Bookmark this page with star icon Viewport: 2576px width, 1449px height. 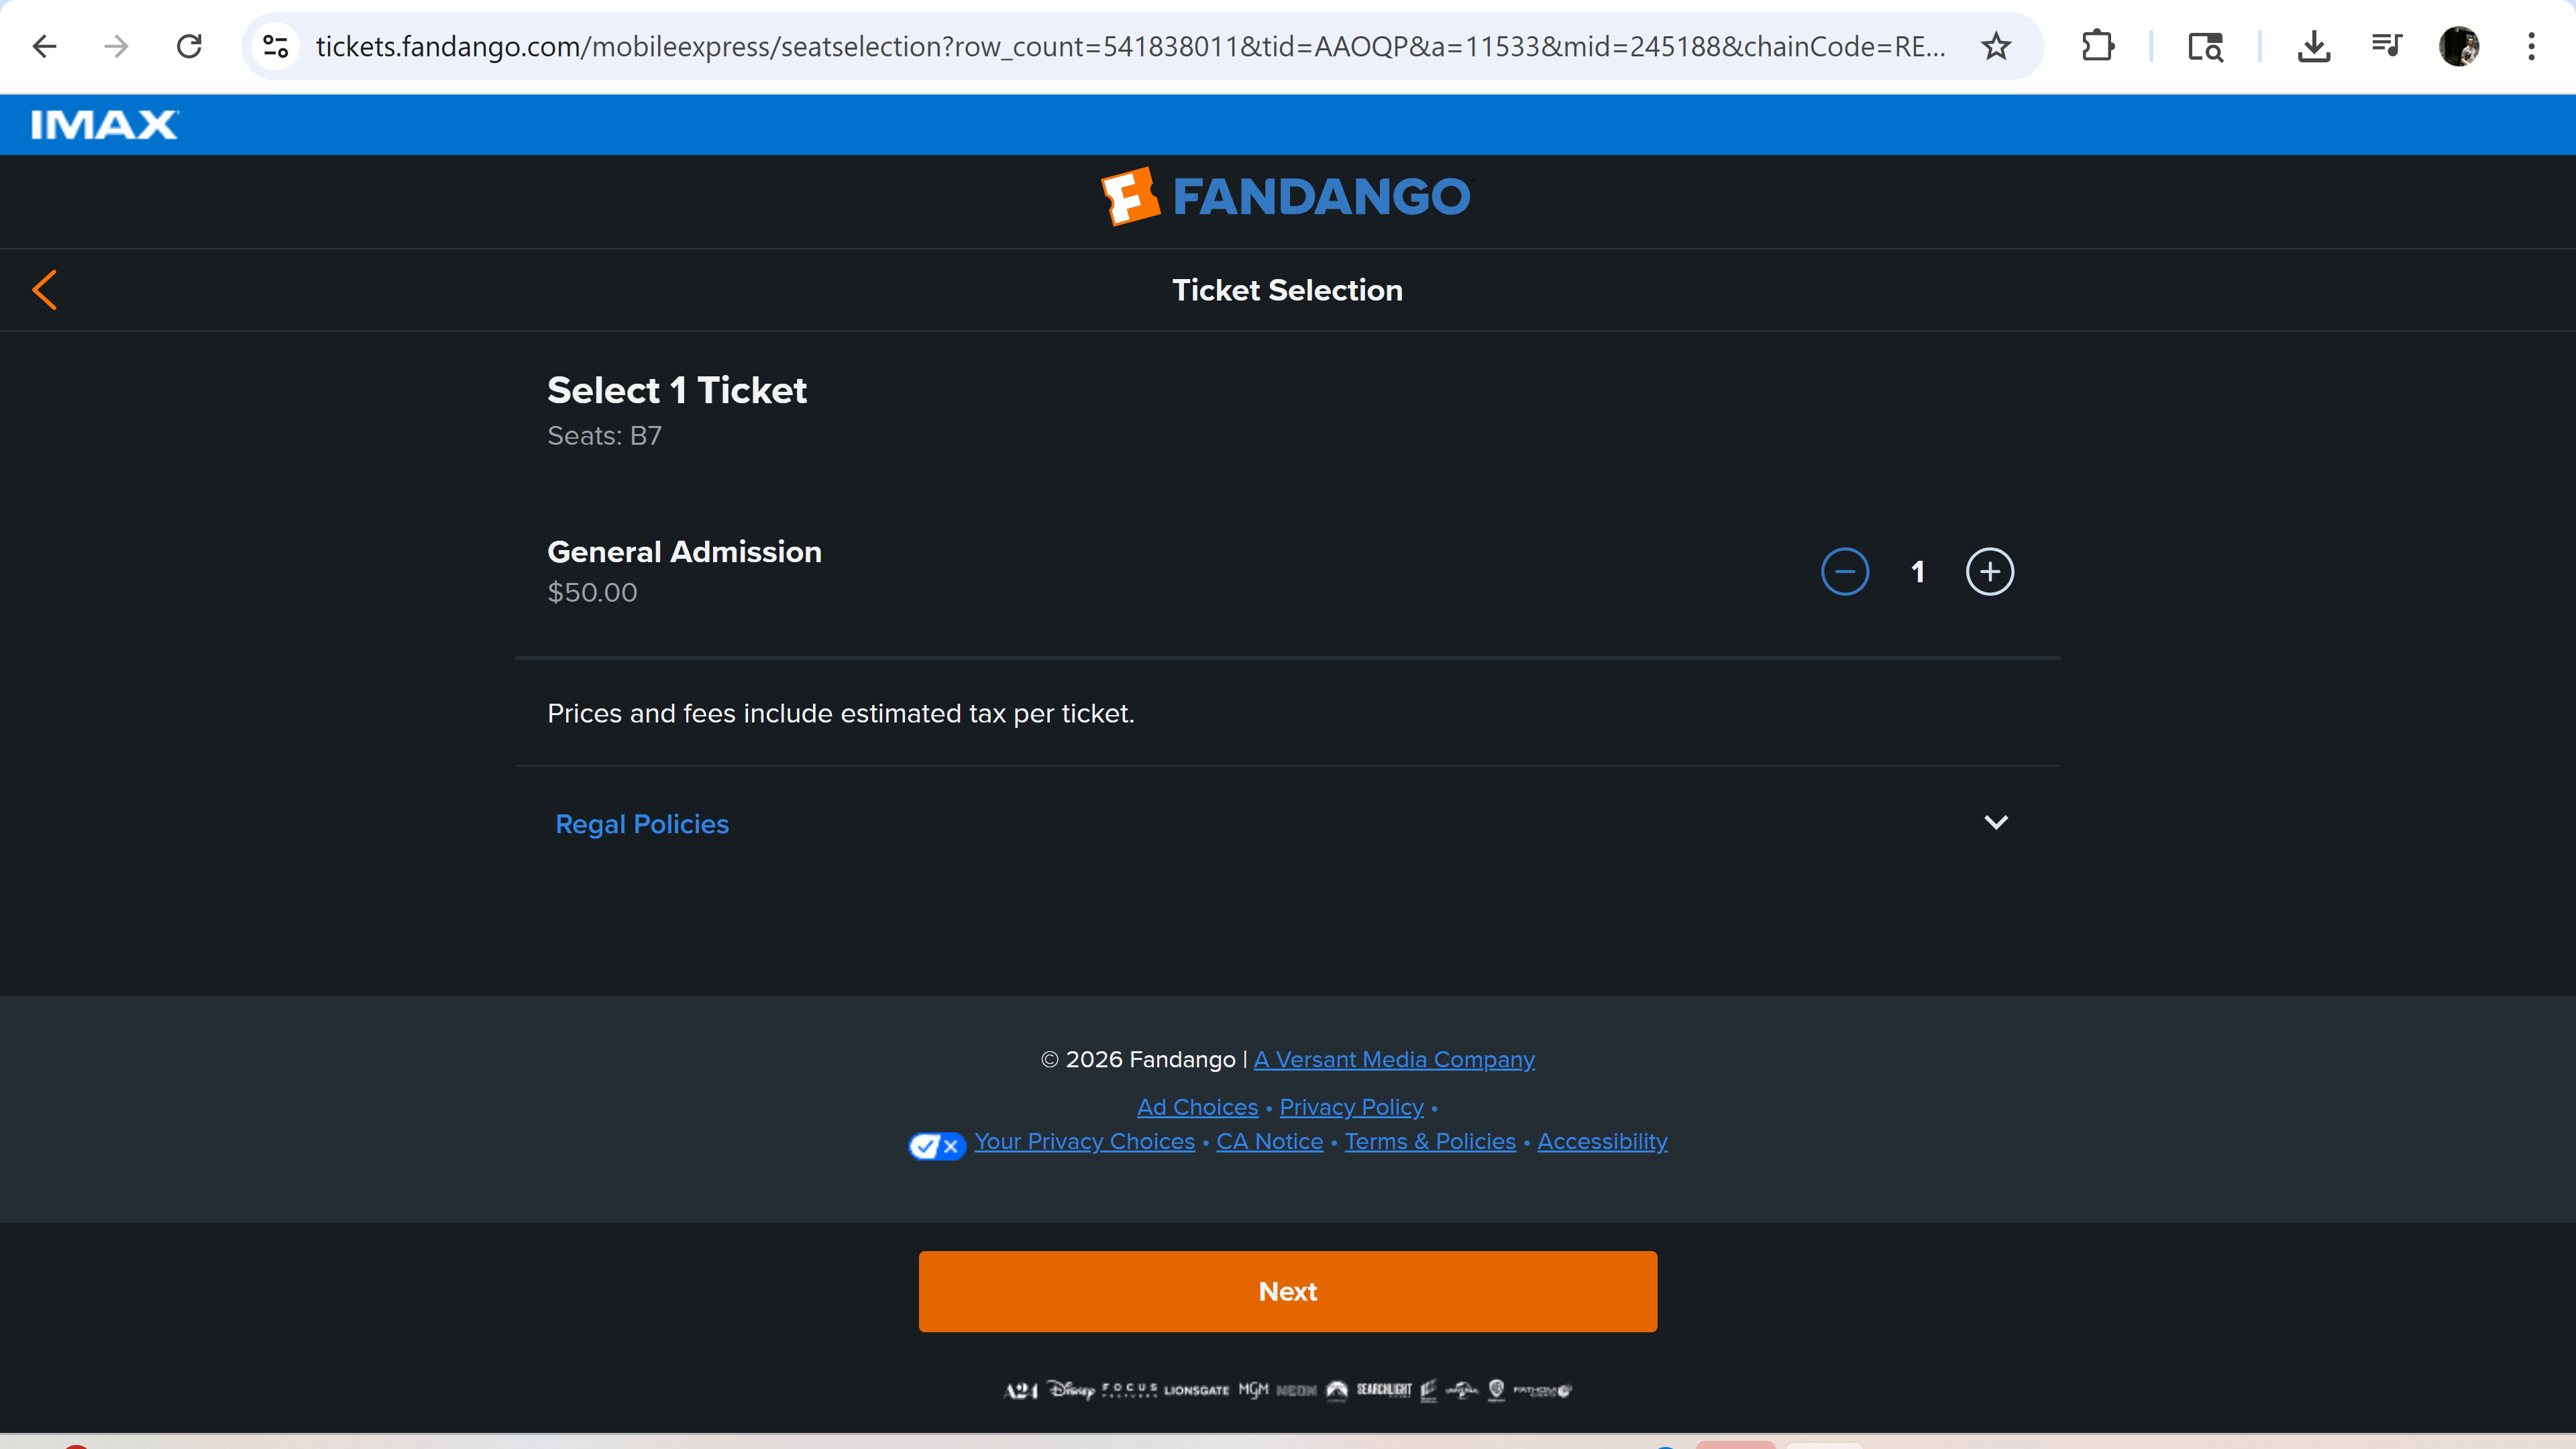tap(1996, 46)
